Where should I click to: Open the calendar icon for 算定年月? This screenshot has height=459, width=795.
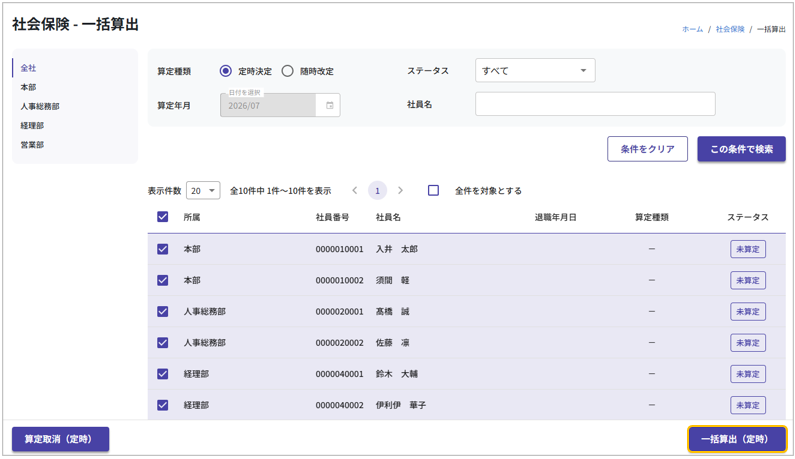coord(329,105)
